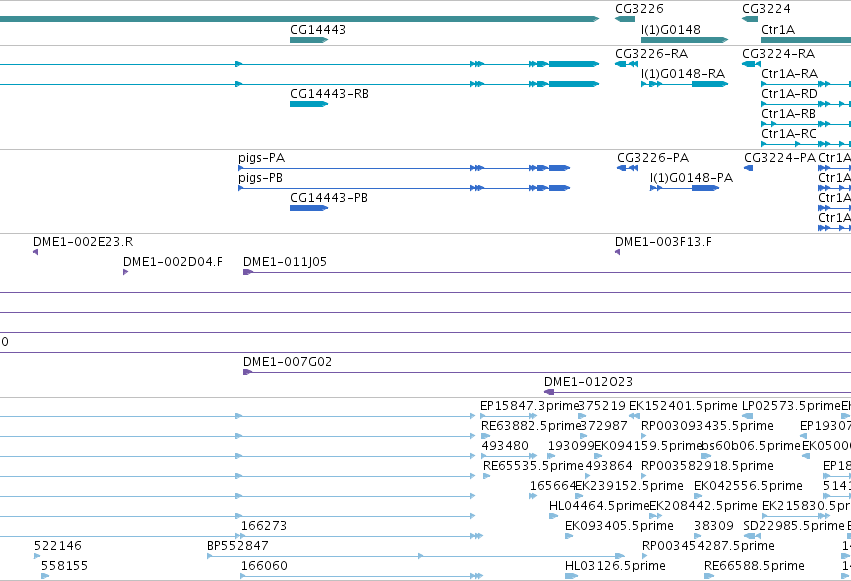Click EST SD22985.5prime
The width and height of the screenshot is (851, 581).
coord(752,536)
